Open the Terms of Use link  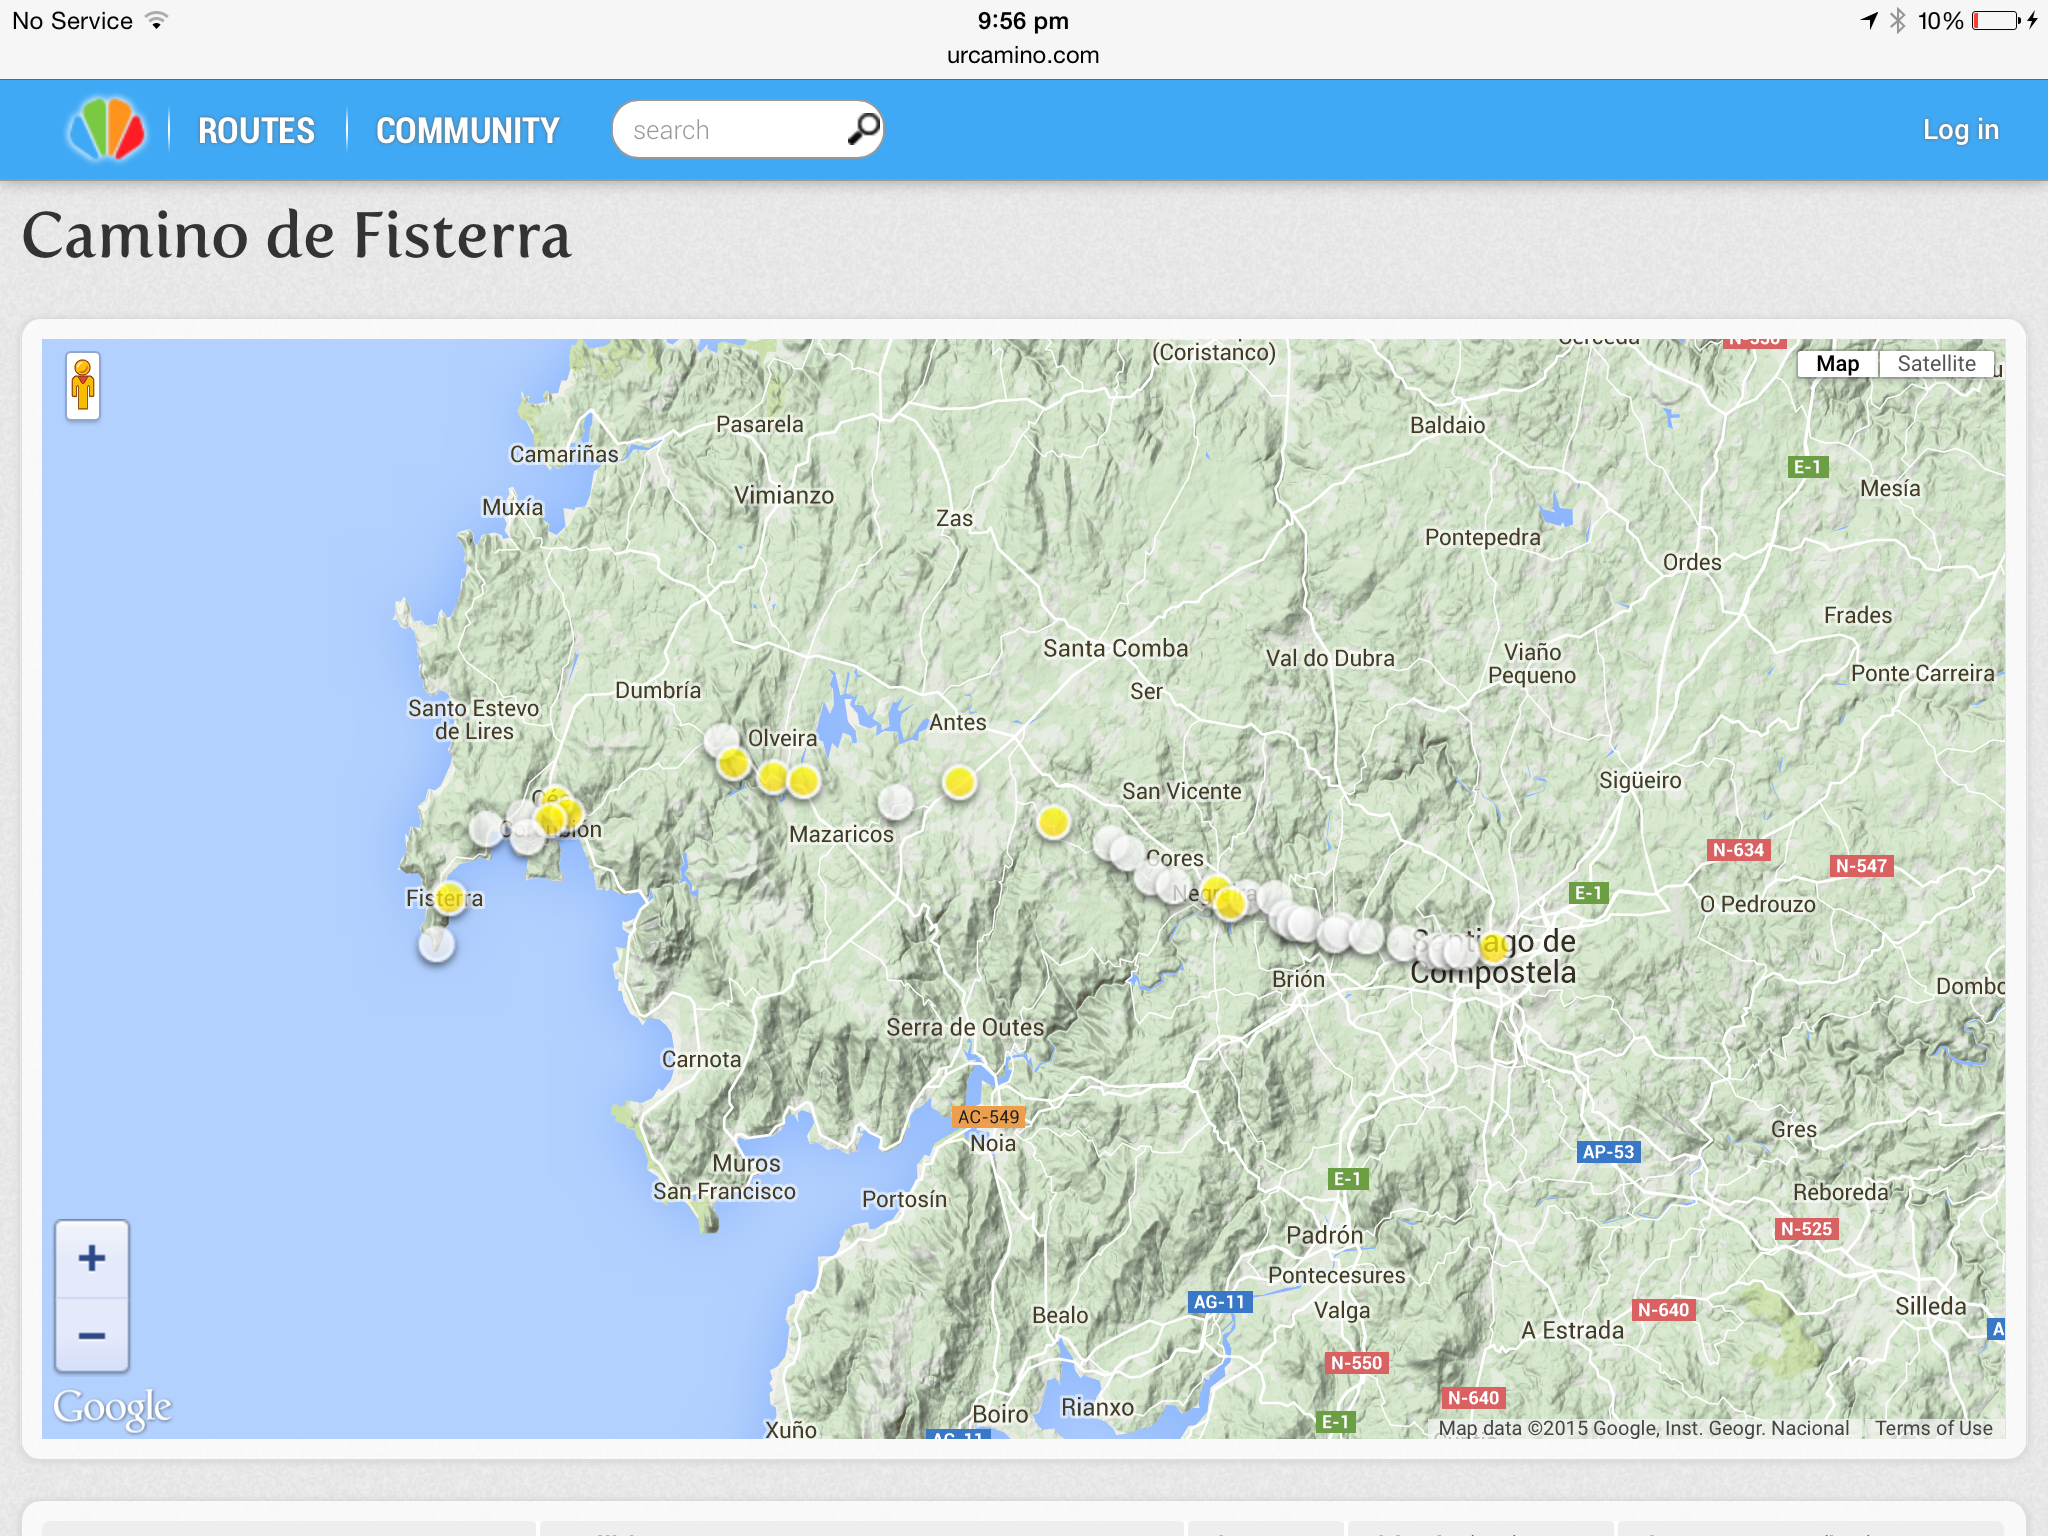[x=1933, y=1428]
